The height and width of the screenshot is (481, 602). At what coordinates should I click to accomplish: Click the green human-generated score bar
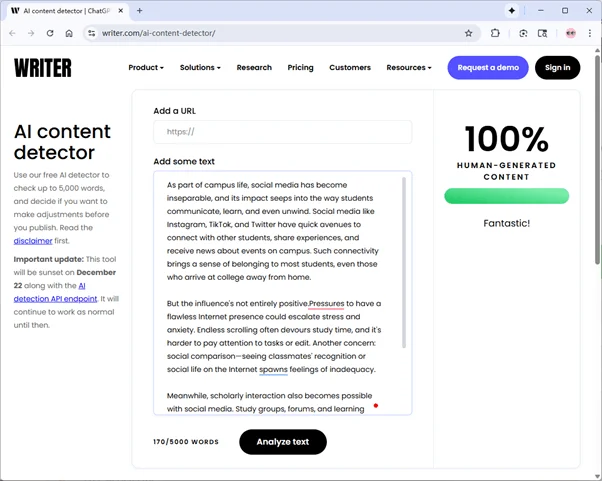point(506,196)
